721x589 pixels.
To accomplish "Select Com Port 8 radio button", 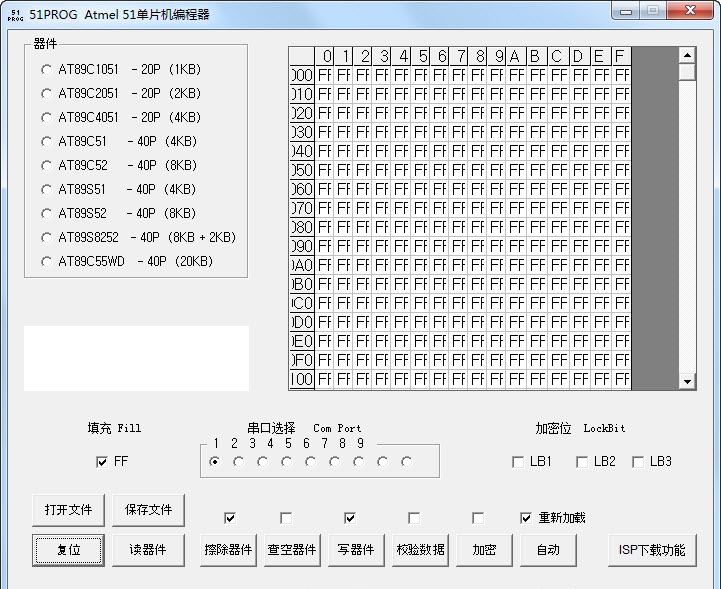I will 382,461.
